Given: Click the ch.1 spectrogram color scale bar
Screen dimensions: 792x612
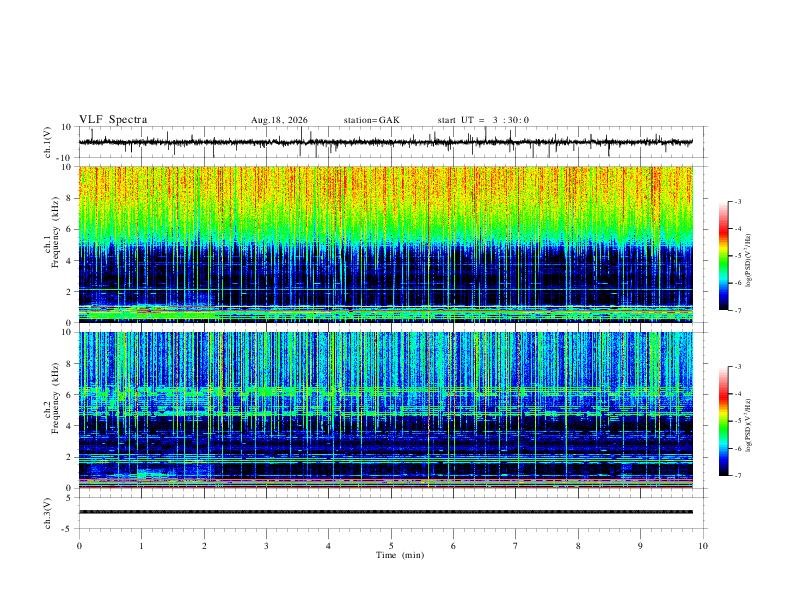Looking at the screenshot, I should tap(723, 256).
